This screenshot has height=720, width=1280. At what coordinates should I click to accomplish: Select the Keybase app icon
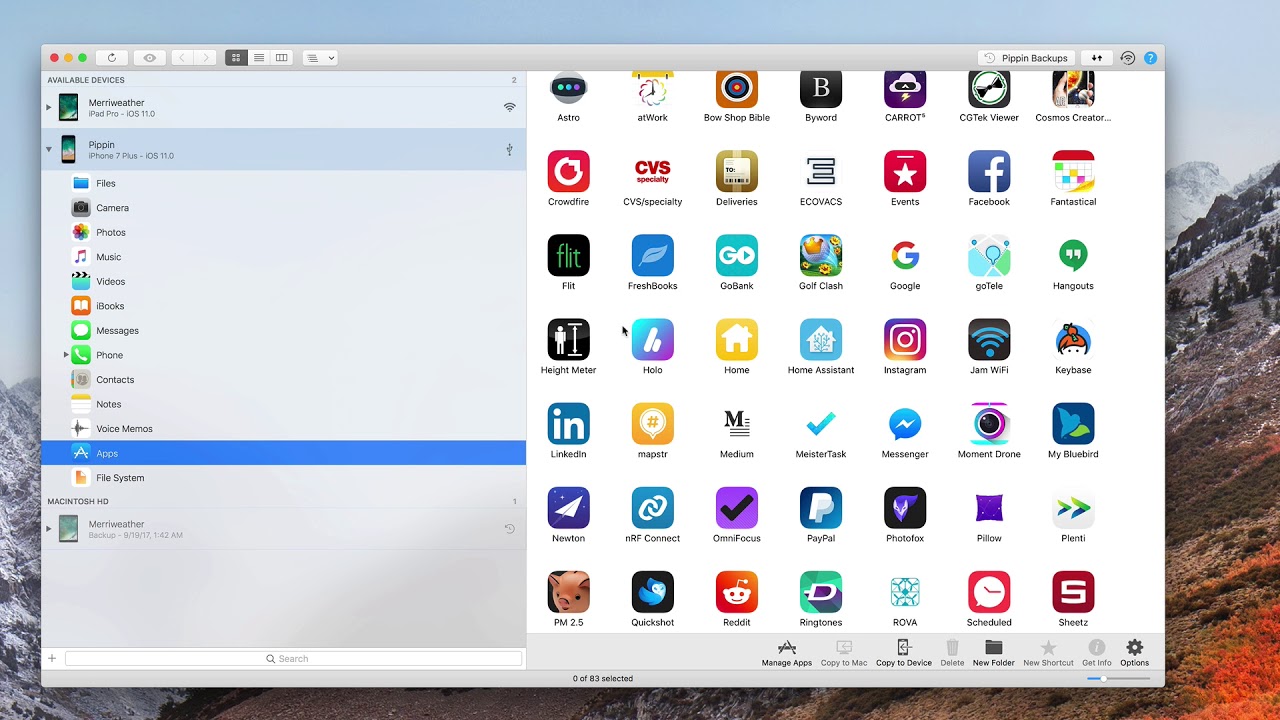tap(1073, 339)
